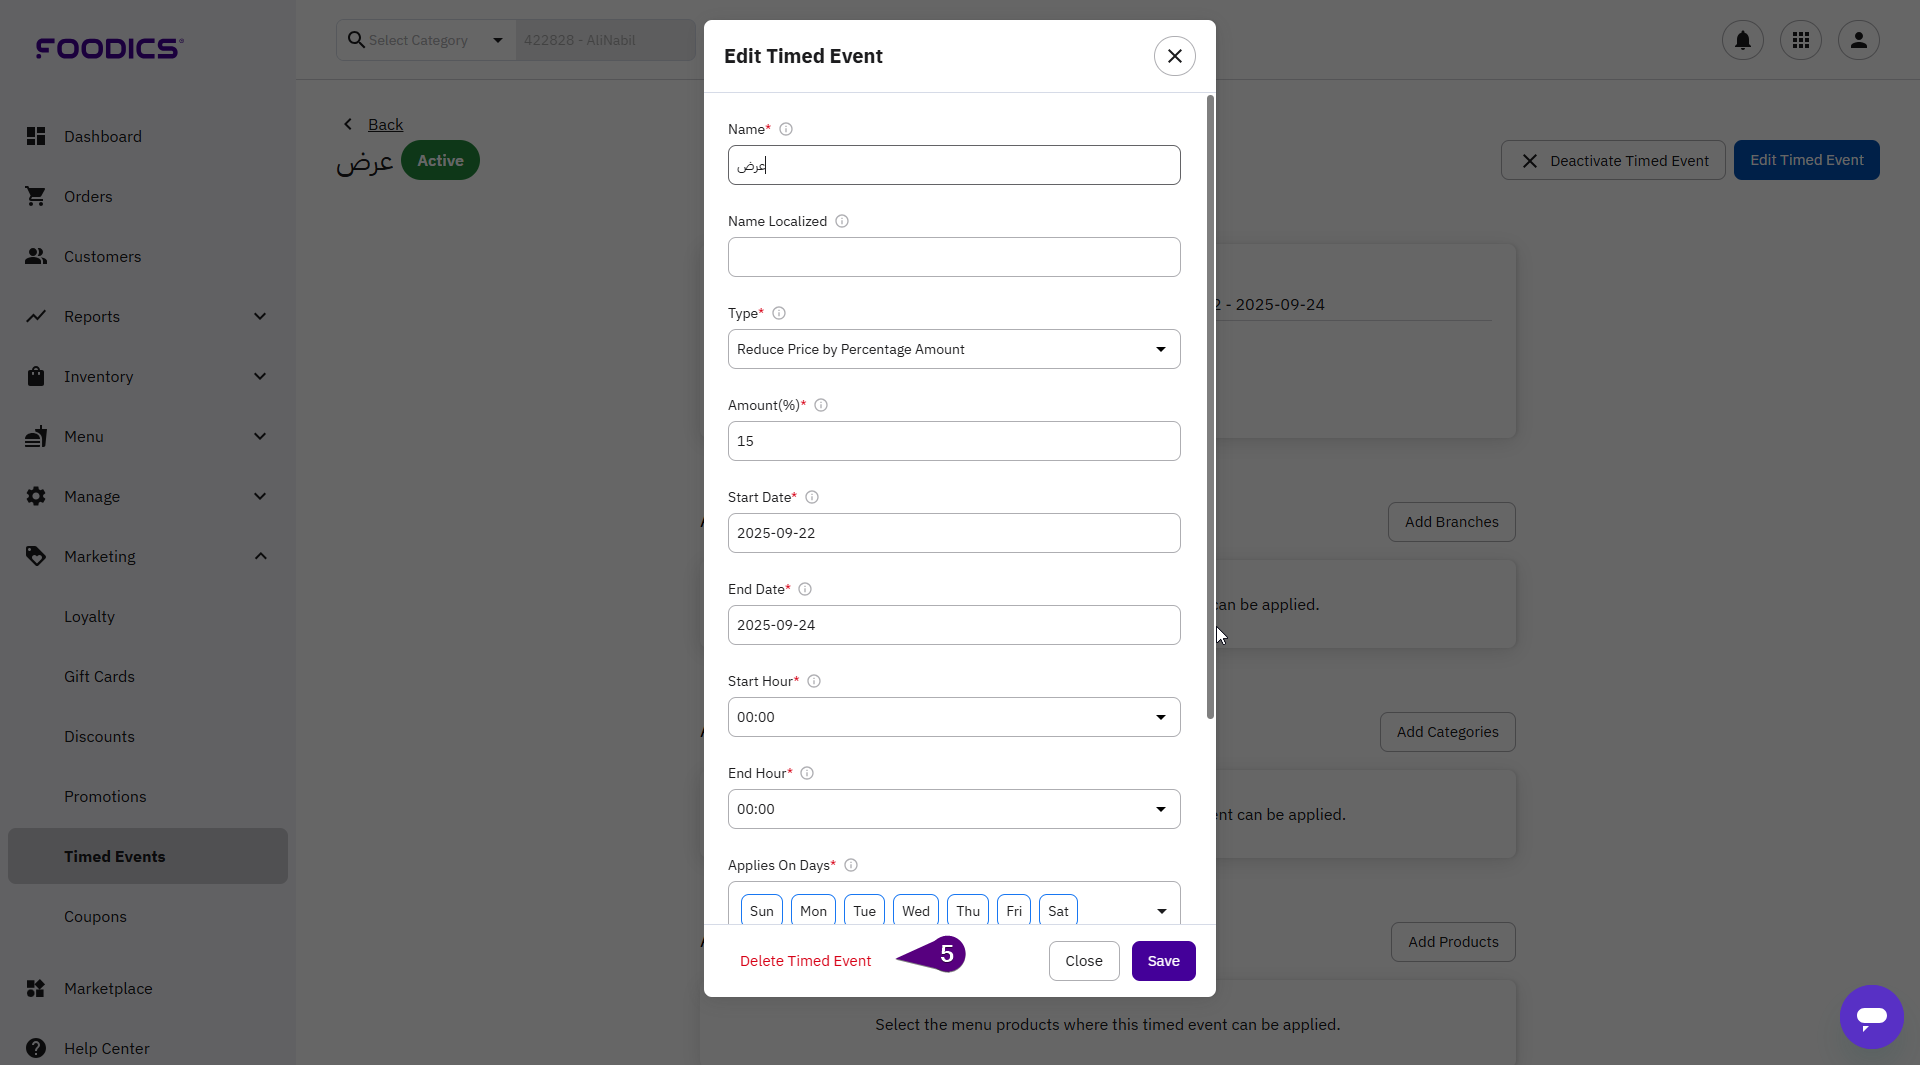Click the info icon beside Applies On Days
This screenshot has width=1920, height=1065.
851,865
